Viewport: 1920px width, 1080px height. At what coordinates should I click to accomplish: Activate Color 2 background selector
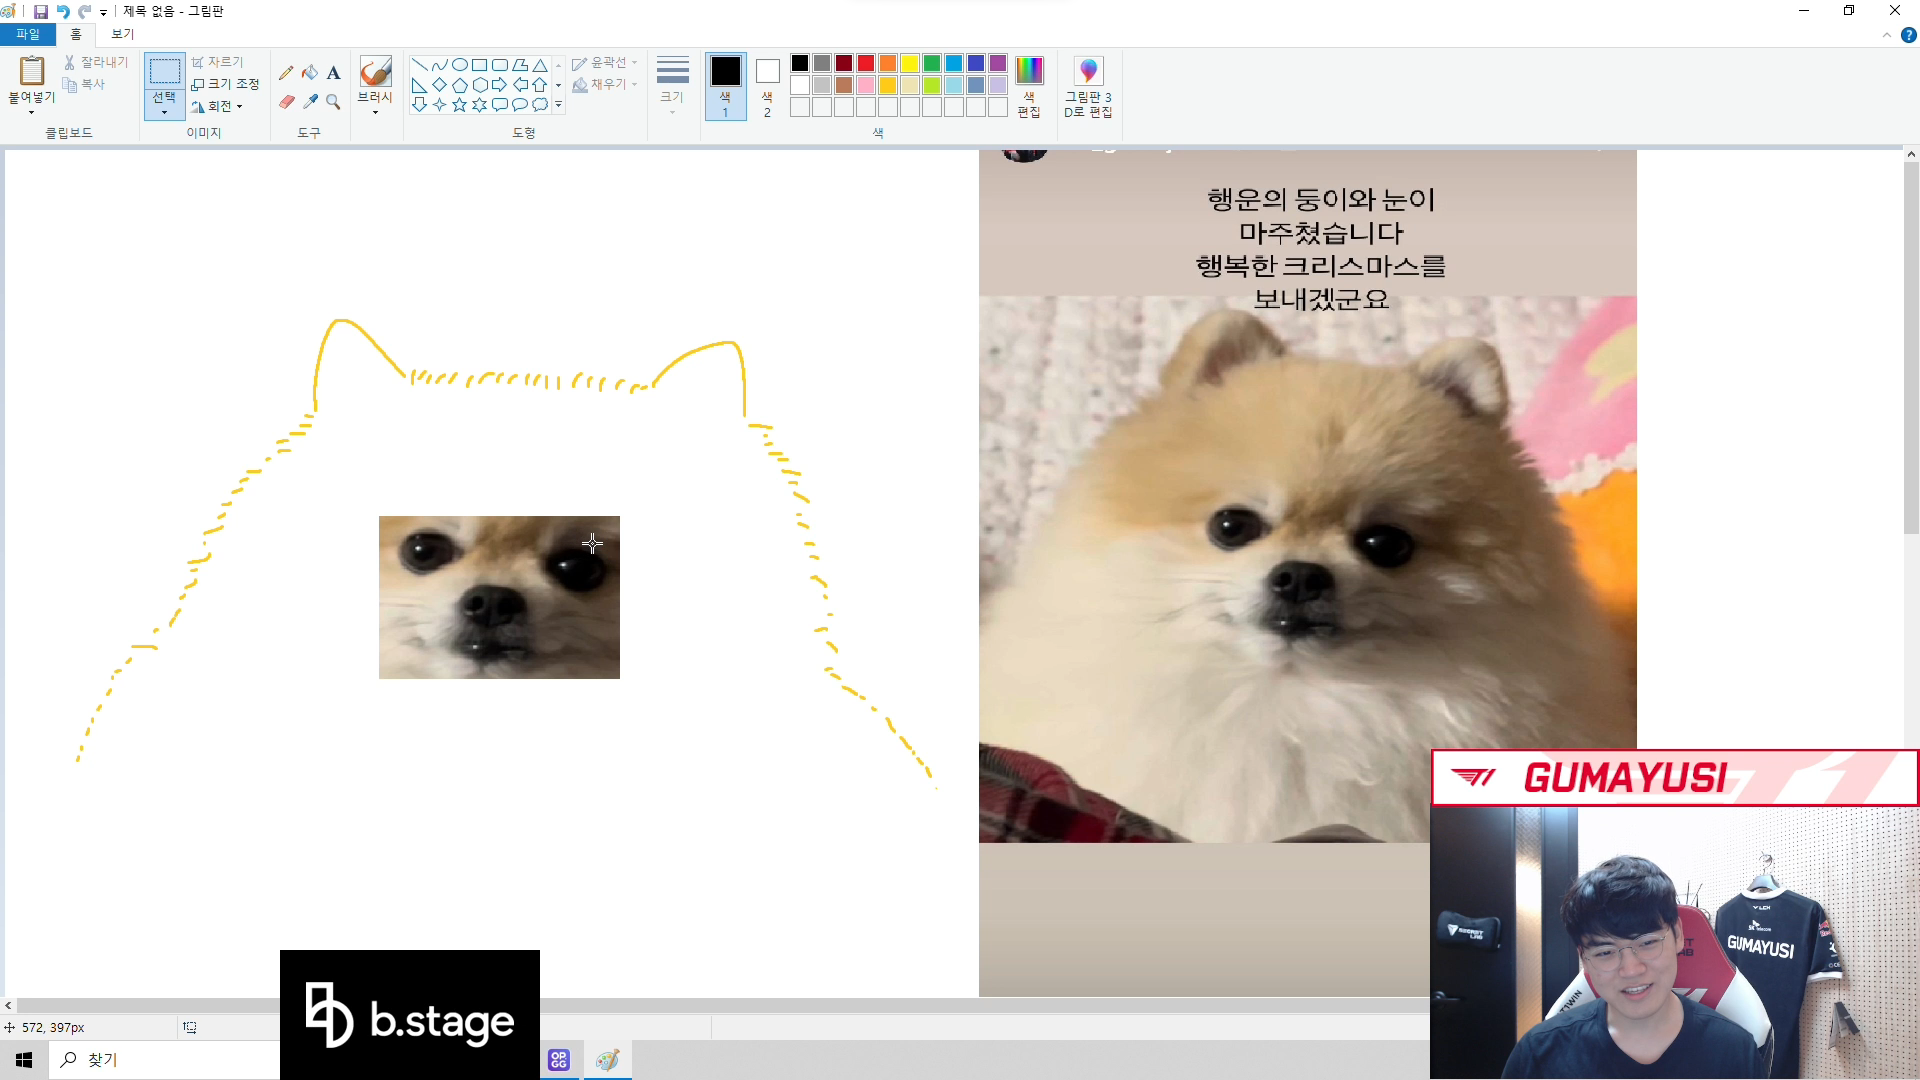click(x=767, y=87)
